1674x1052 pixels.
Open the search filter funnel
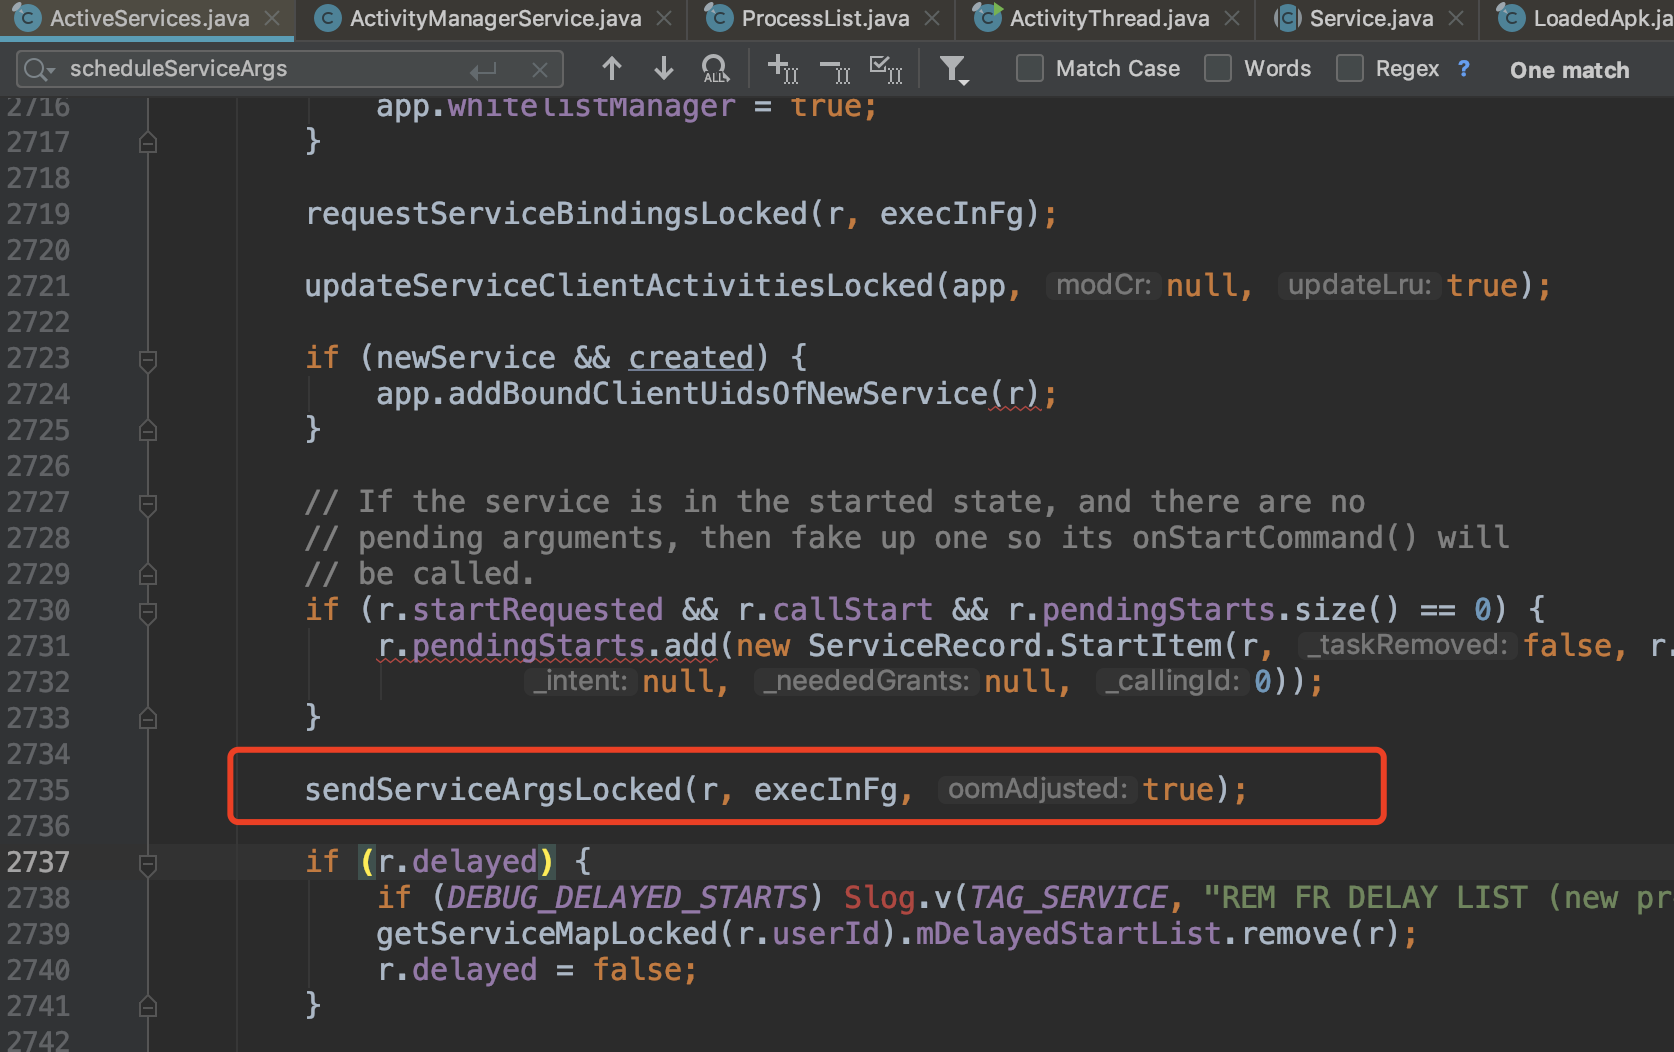coord(953,68)
